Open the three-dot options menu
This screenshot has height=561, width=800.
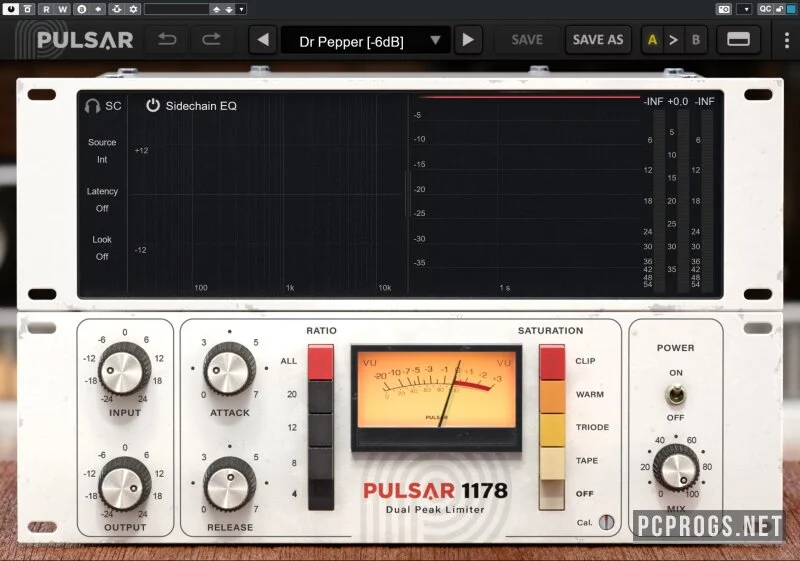[786, 40]
